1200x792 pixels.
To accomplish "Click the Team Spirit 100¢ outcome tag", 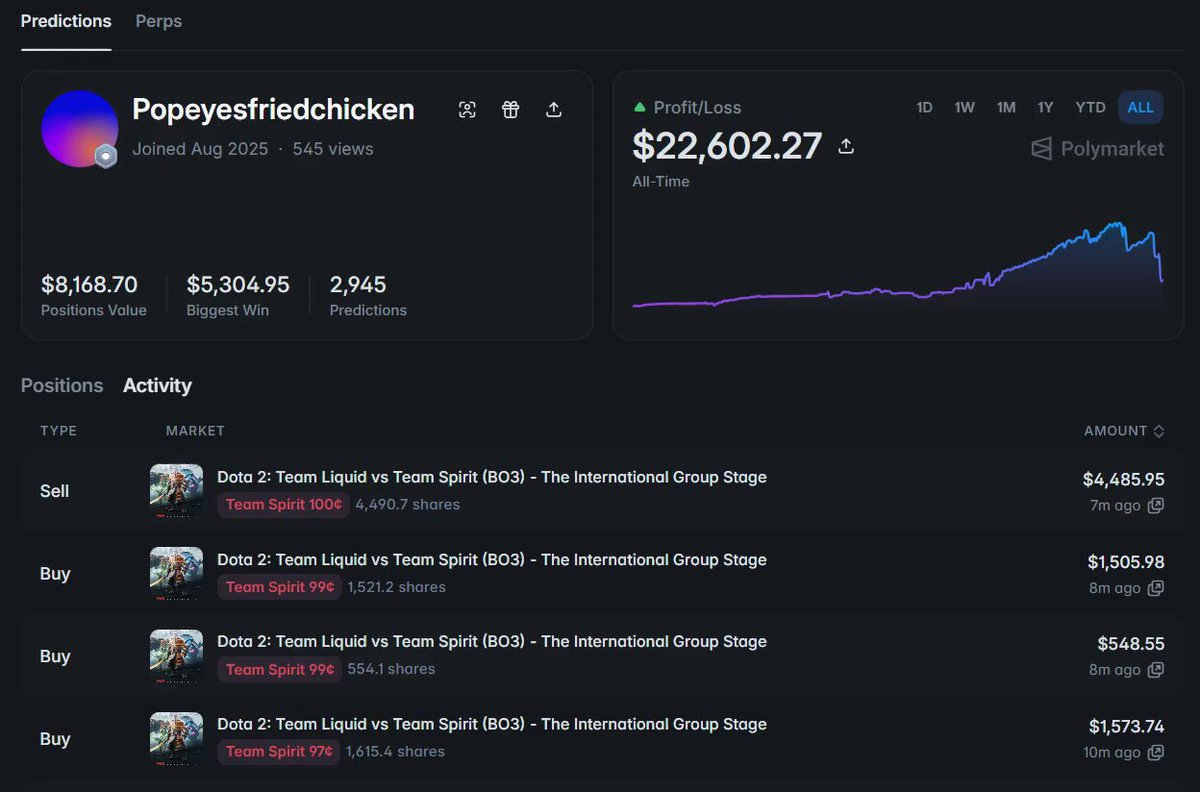I will pyautogui.click(x=284, y=504).
